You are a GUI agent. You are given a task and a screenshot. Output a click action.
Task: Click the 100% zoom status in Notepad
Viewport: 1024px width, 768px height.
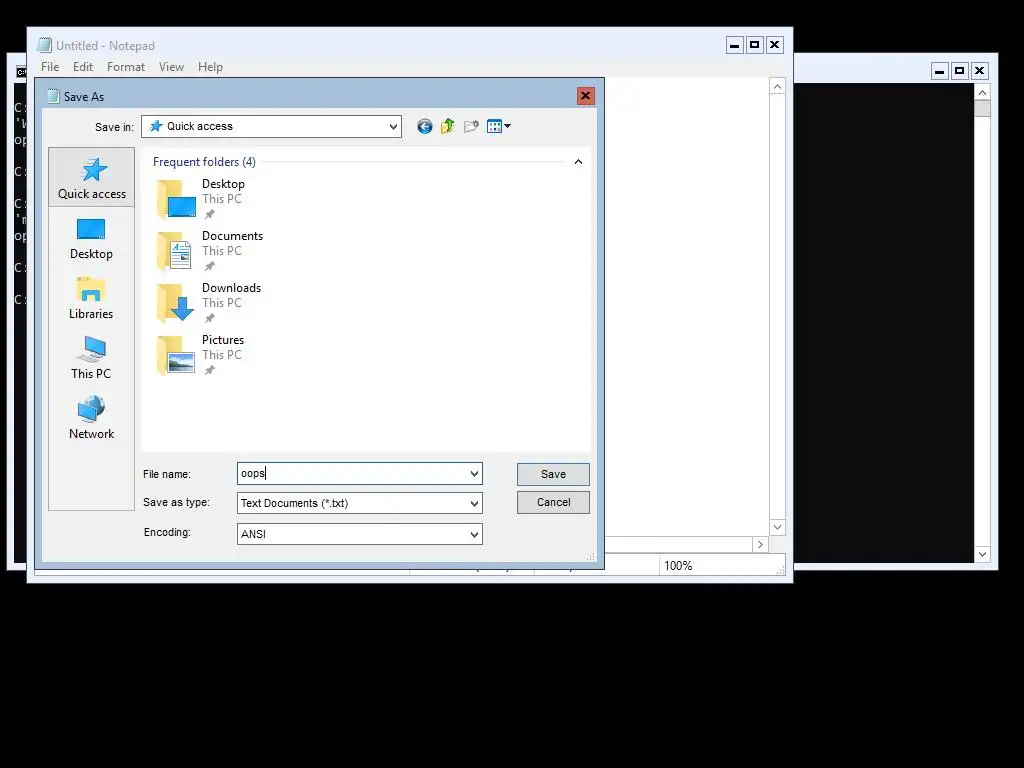pyautogui.click(x=678, y=566)
